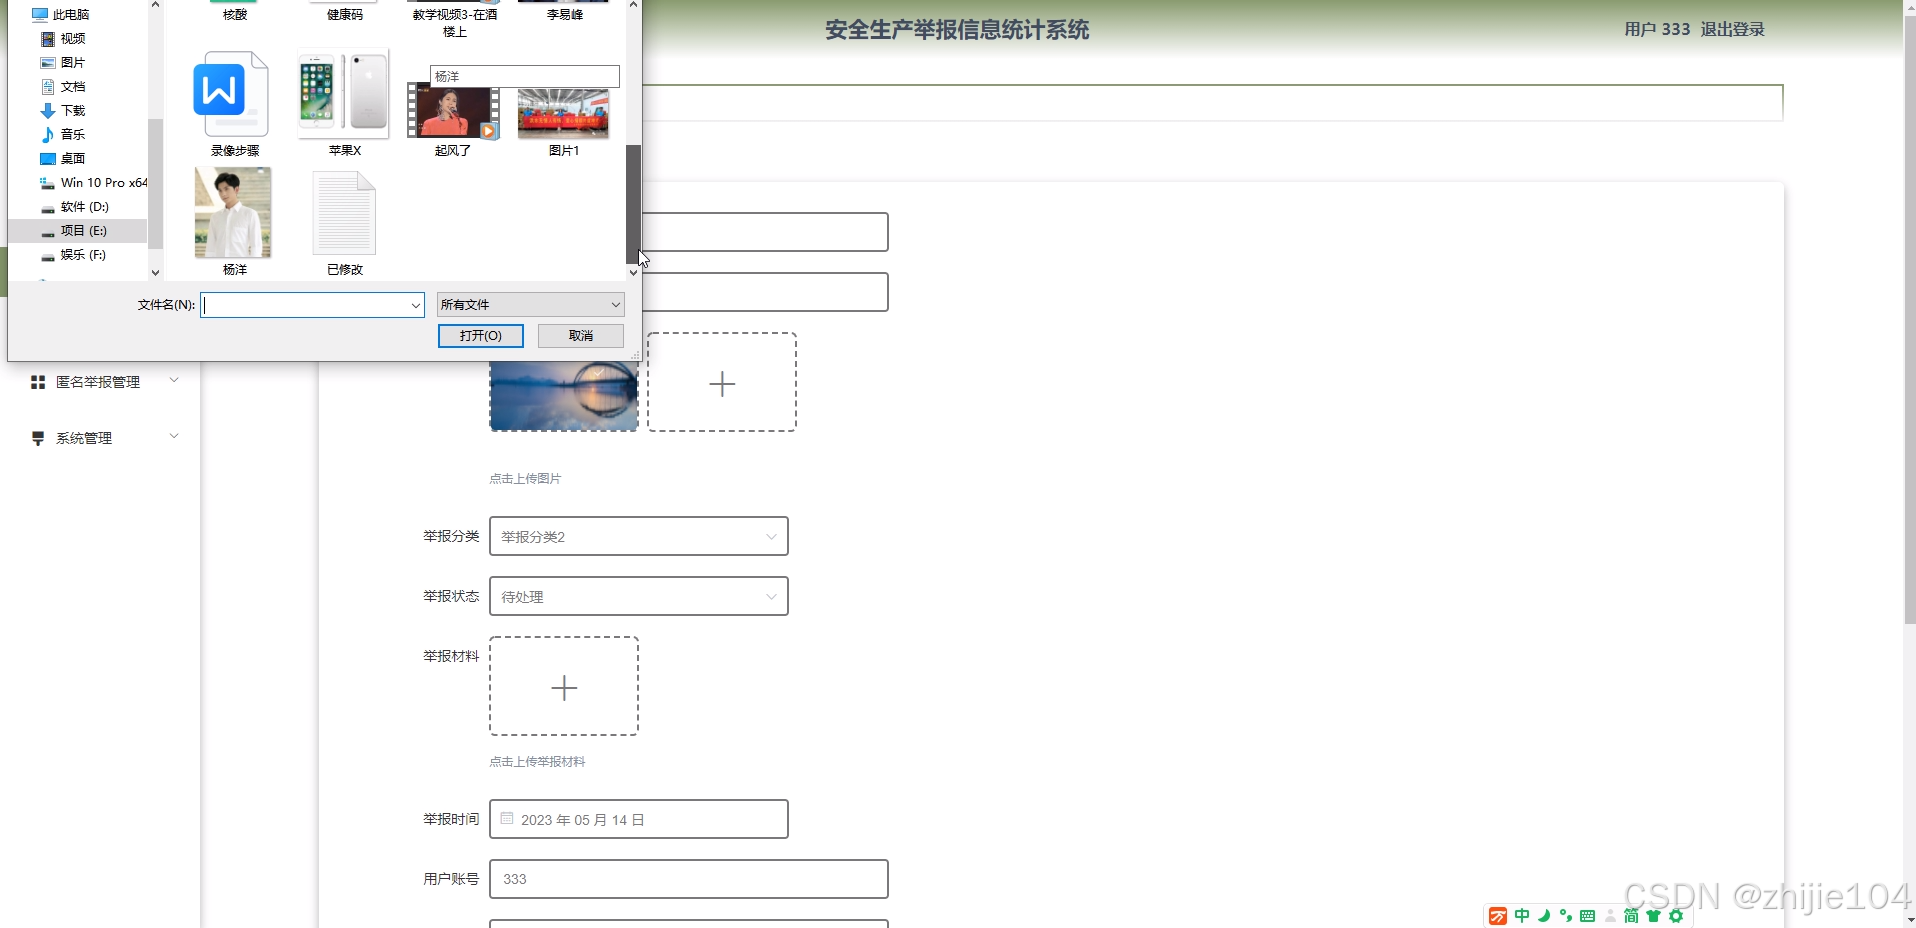Image resolution: width=1916 pixels, height=928 pixels.
Task: Click the uploaded bridge photo thumbnail
Action: coord(564,397)
